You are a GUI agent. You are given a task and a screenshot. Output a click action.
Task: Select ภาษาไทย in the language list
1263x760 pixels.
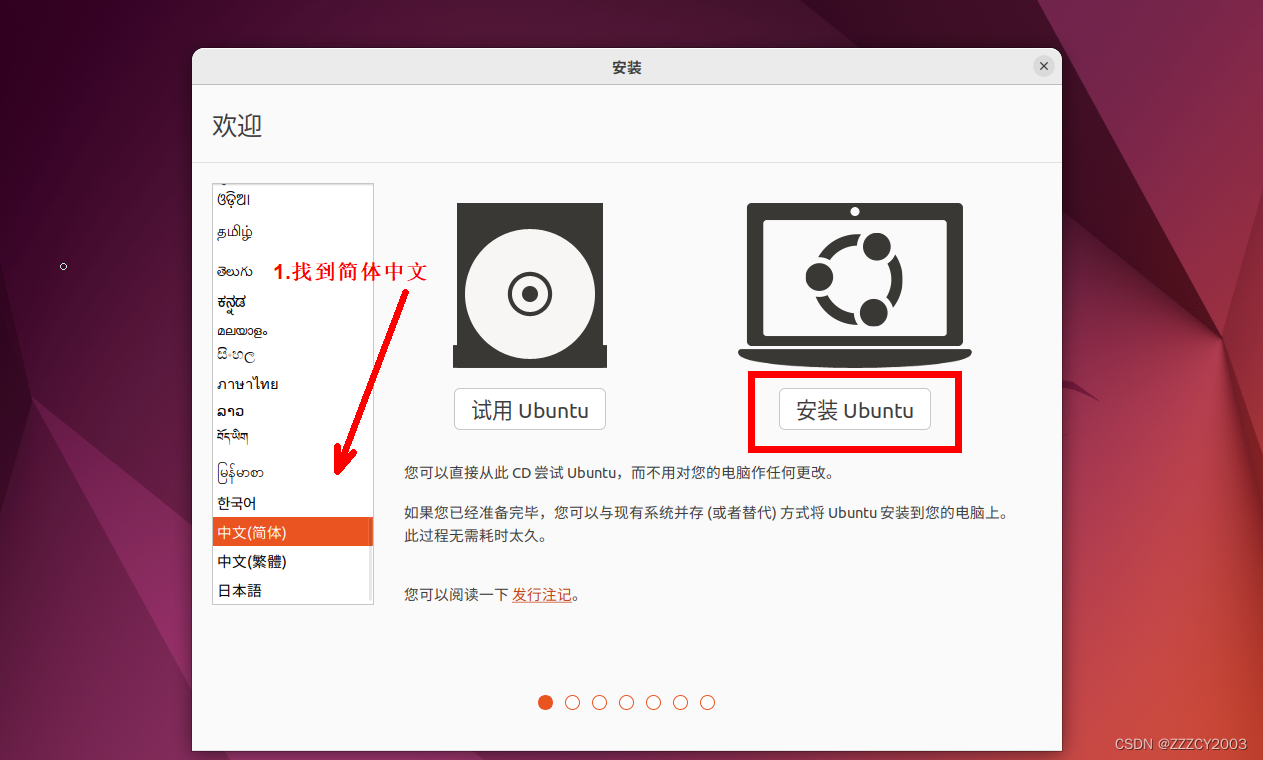(x=248, y=384)
